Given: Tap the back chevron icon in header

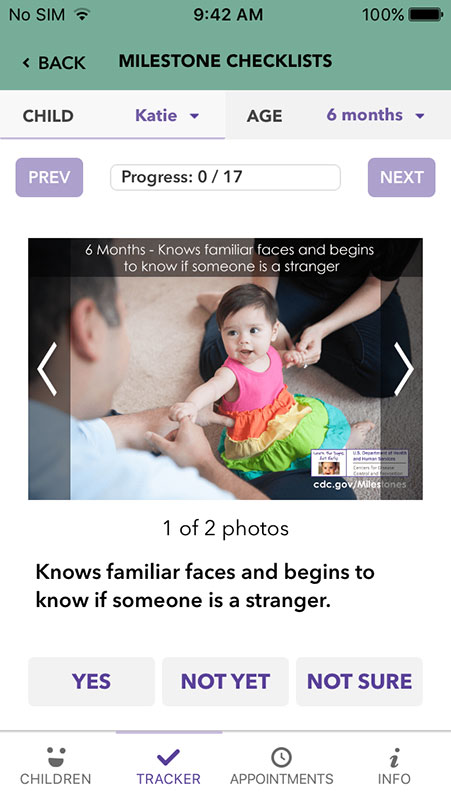Looking at the screenshot, I should 26,63.
